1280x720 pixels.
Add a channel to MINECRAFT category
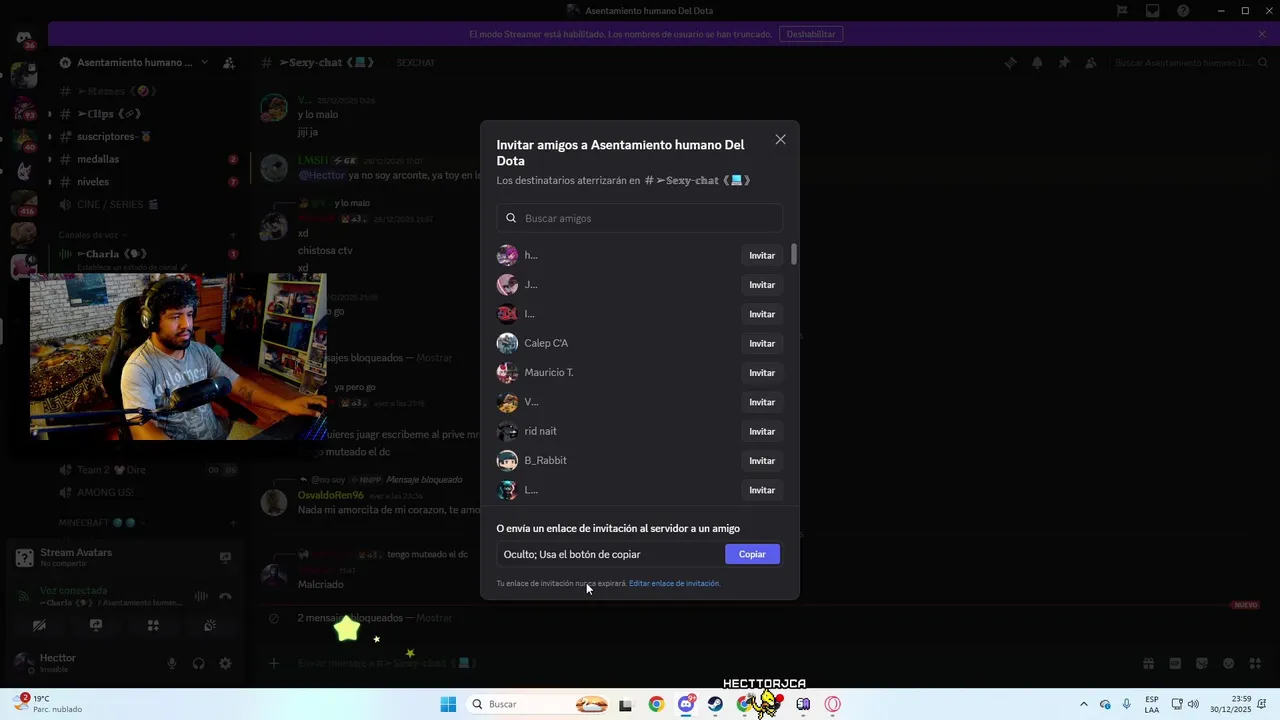click(233, 522)
